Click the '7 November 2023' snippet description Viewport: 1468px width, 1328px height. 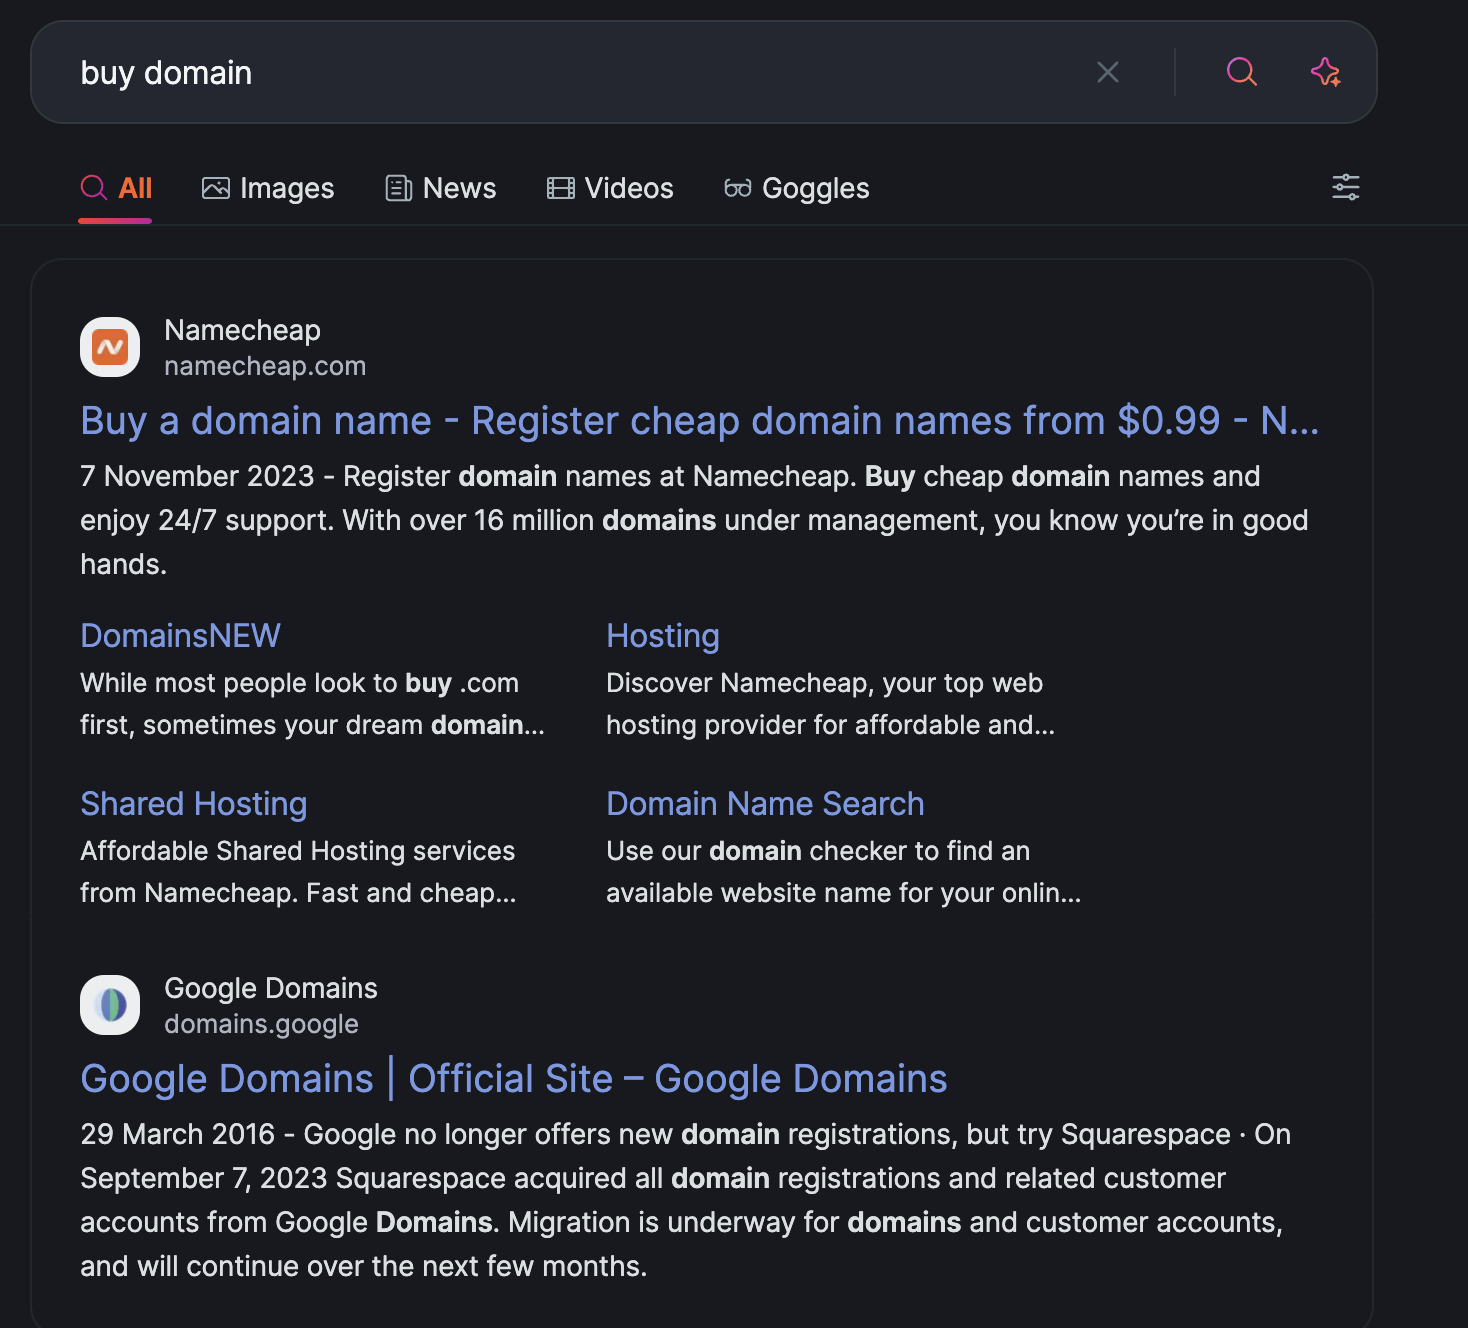[695, 520]
